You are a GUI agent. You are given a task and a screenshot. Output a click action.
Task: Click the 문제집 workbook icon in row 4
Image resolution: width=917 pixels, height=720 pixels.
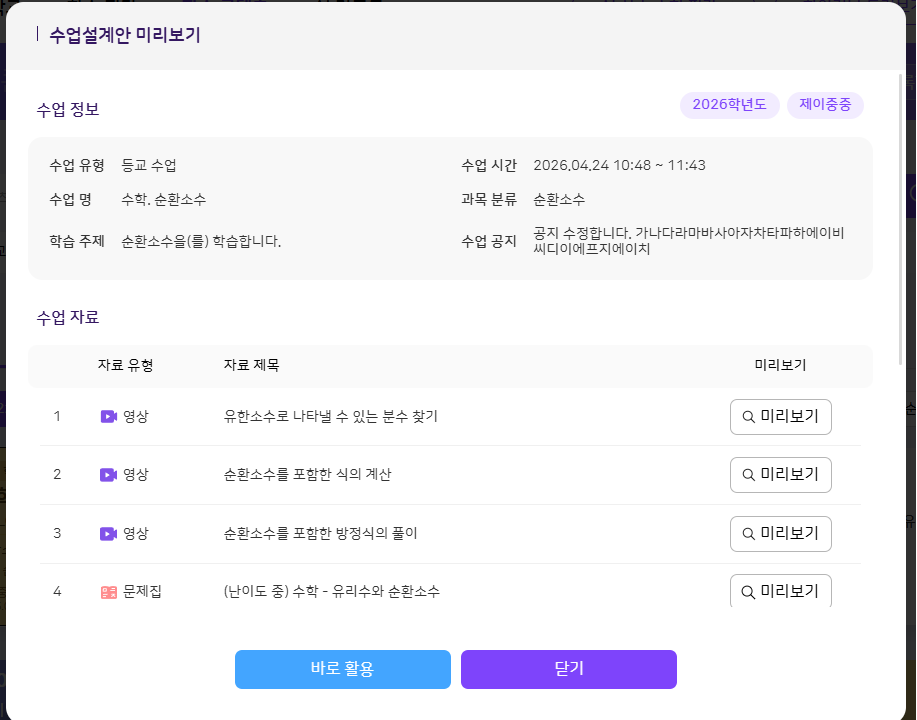[x=109, y=592]
